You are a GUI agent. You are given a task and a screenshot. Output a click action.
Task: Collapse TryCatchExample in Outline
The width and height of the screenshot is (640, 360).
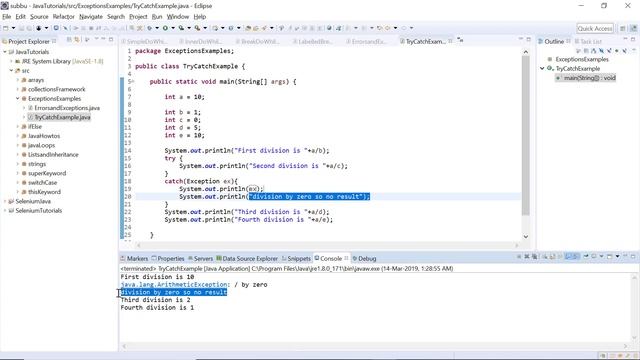click(x=542, y=69)
